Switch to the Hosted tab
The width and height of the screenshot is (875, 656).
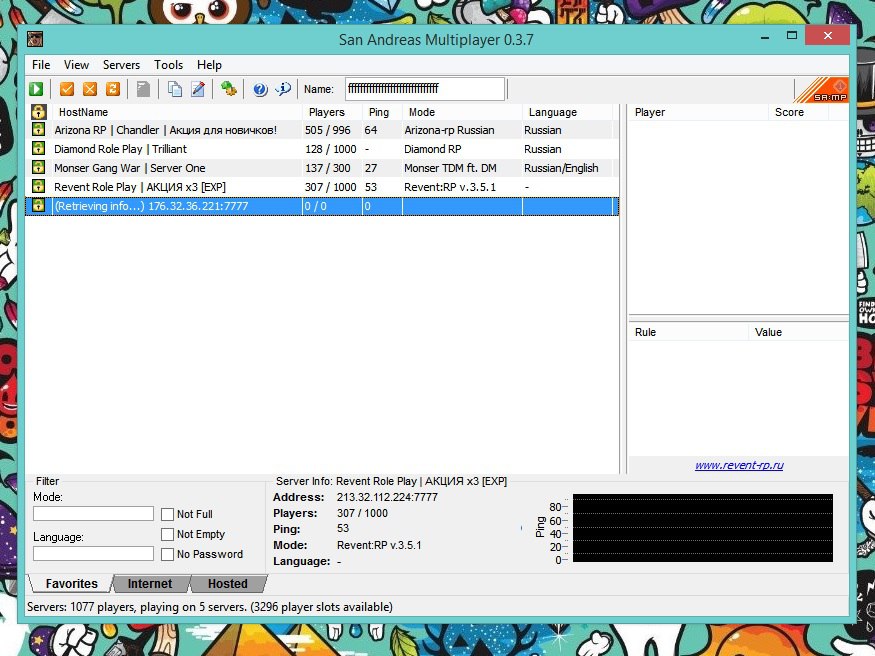coord(228,583)
